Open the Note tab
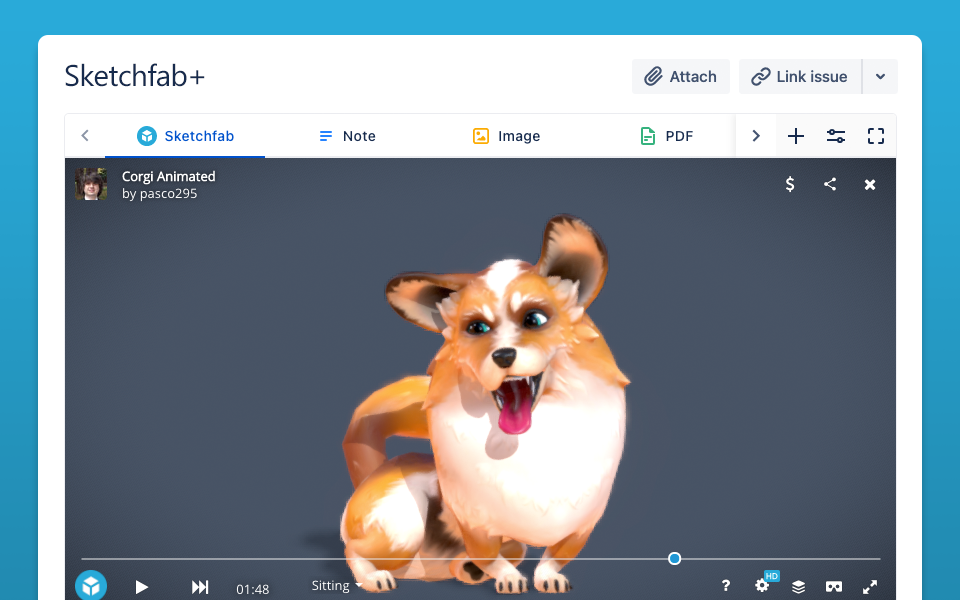 347,136
